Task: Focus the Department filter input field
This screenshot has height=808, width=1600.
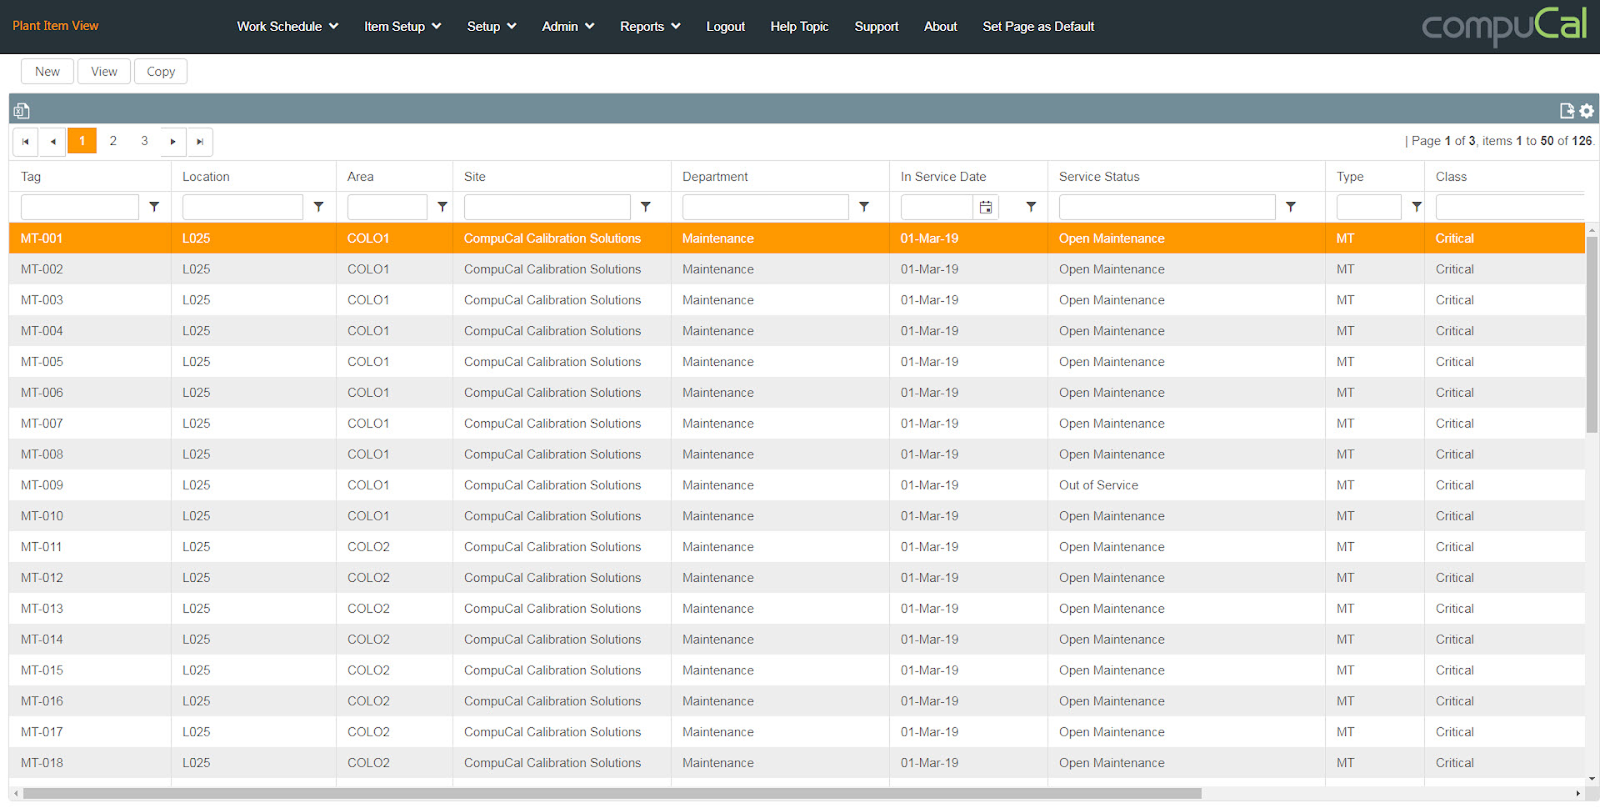Action: (765, 207)
